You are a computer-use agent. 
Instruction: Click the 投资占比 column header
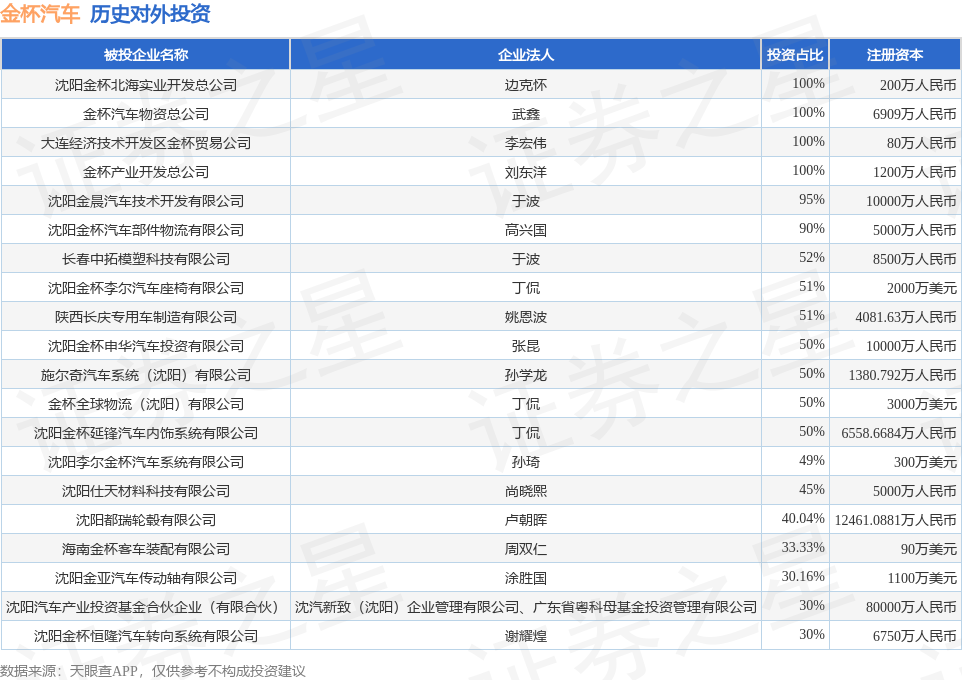coord(795,55)
